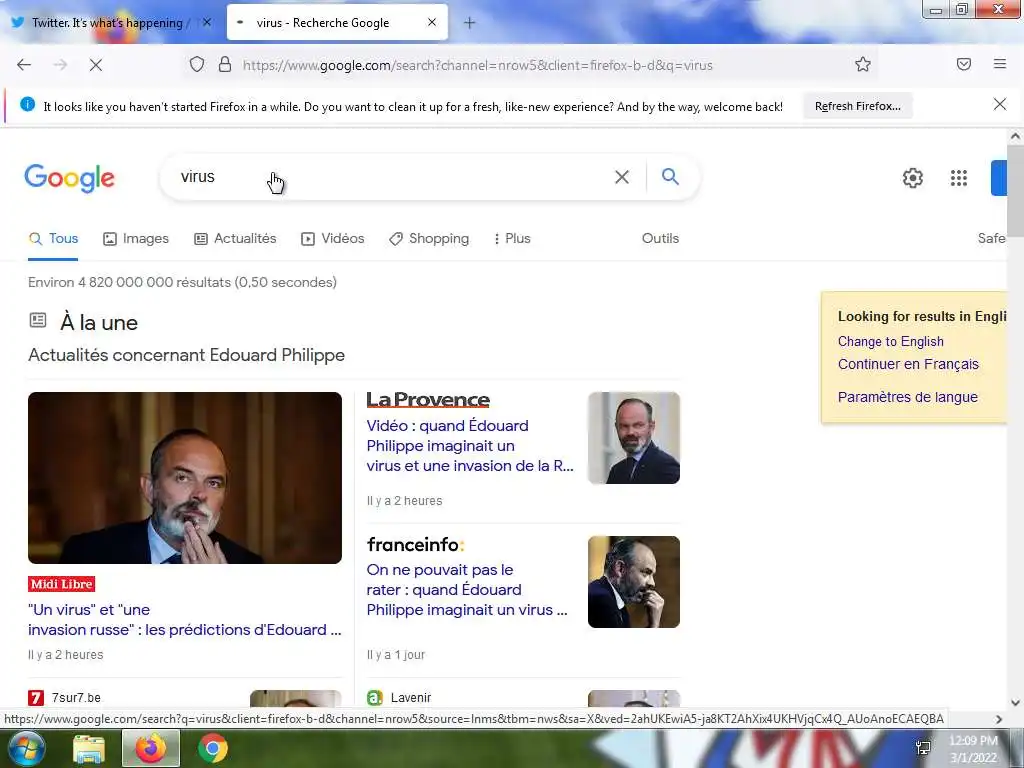Switch to the Twitter tab
This screenshot has height=768, width=1024.
coord(109,23)
